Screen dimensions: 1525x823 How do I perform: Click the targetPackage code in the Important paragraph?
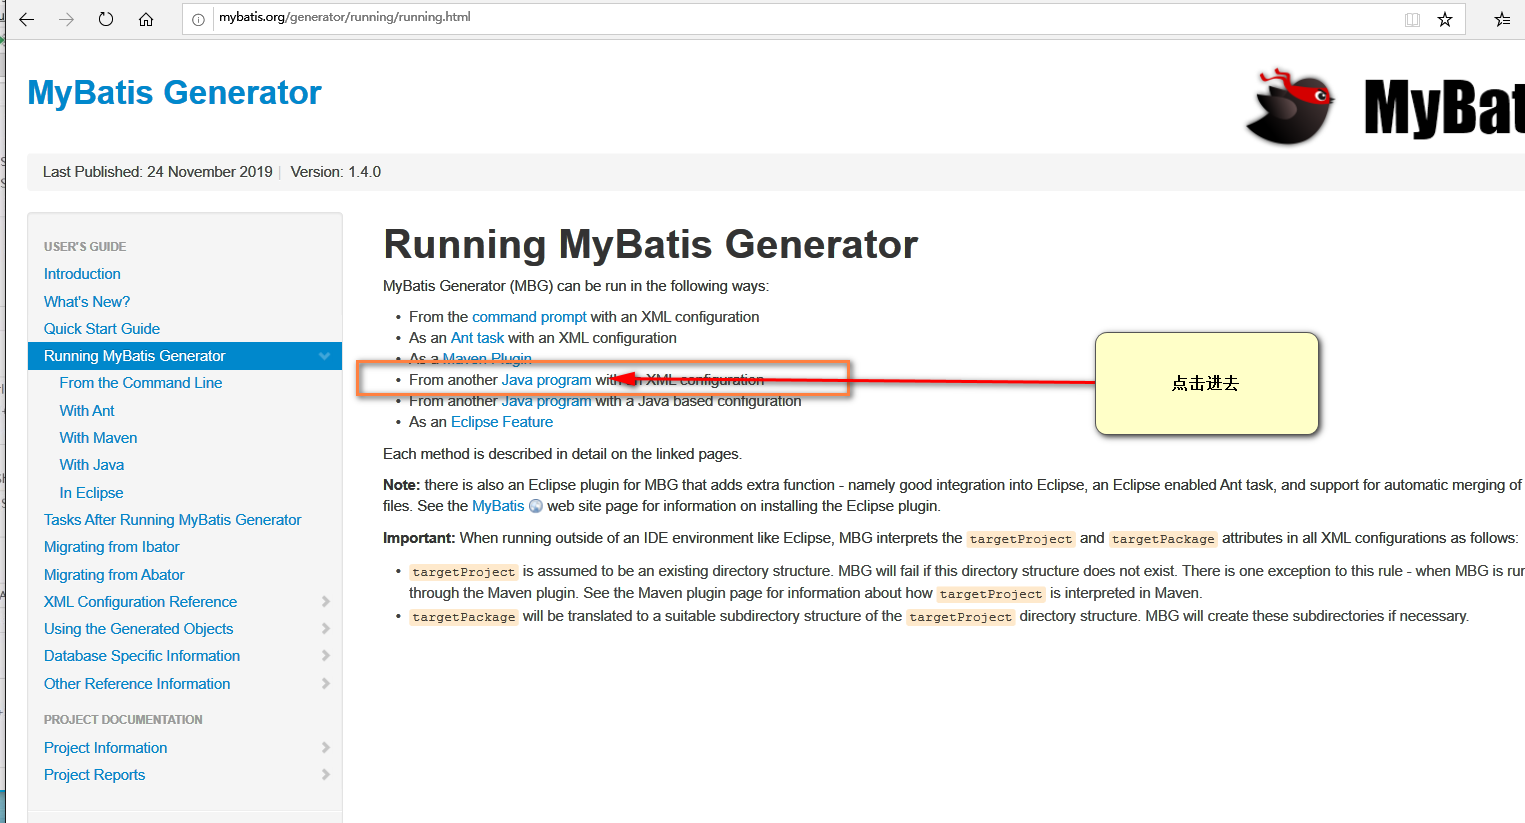pos(1163,539)
